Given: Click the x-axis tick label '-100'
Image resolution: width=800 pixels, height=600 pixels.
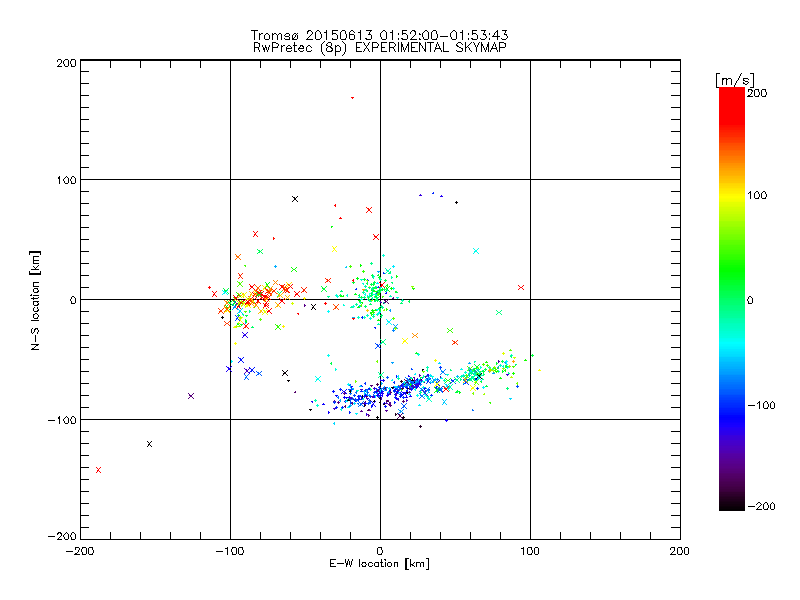Looking at the screenshot, I should 230,551.
